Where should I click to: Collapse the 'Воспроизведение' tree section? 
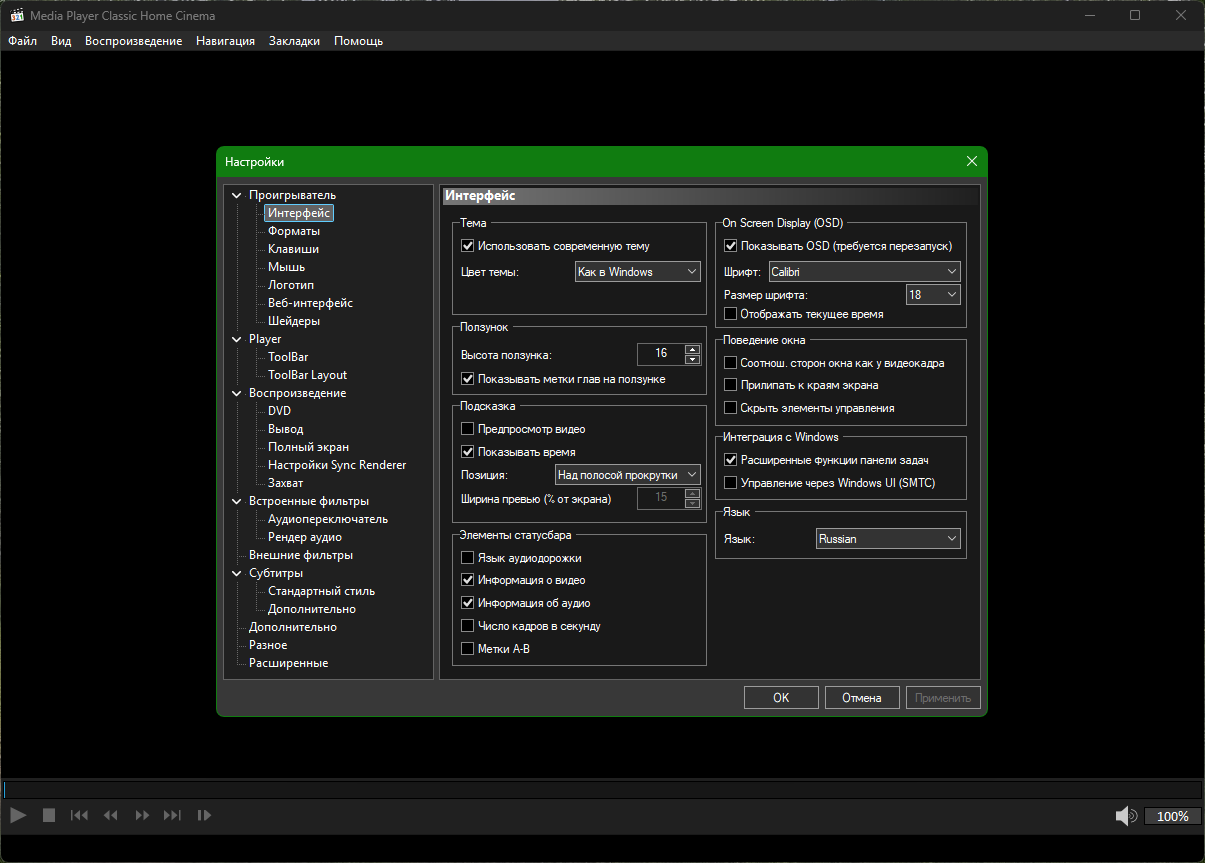click(236, 393)
